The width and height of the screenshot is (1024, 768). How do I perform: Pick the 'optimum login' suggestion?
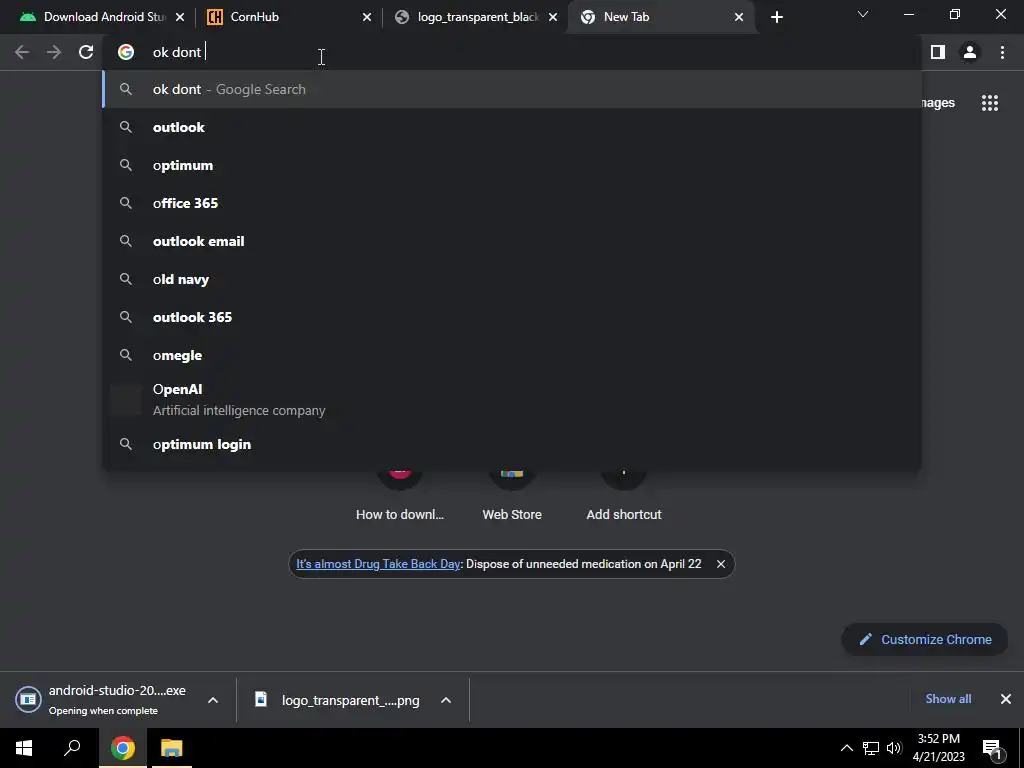click(x=512, y=444)
